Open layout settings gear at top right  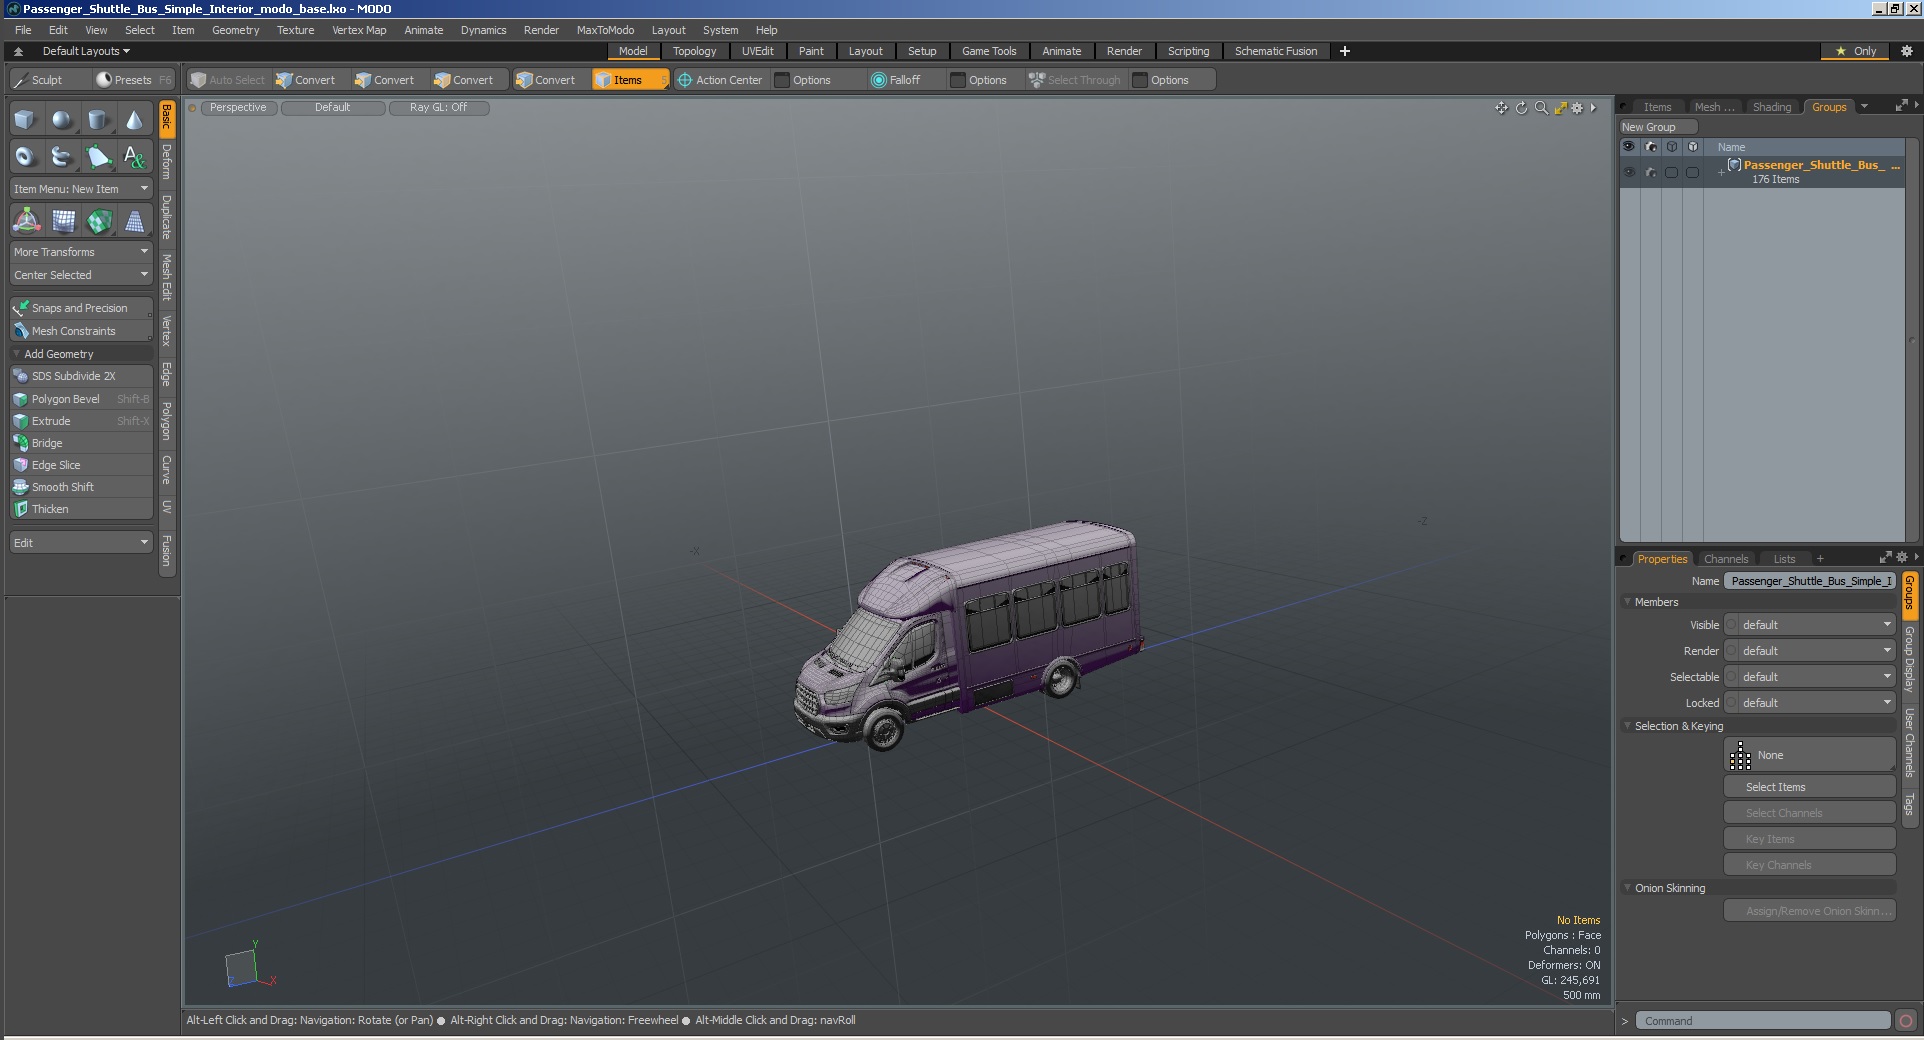(1906, 51)
